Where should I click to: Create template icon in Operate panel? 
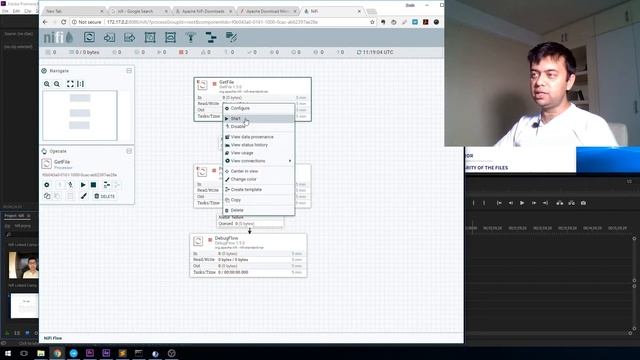pyautogui.click(x=107, y=185)
